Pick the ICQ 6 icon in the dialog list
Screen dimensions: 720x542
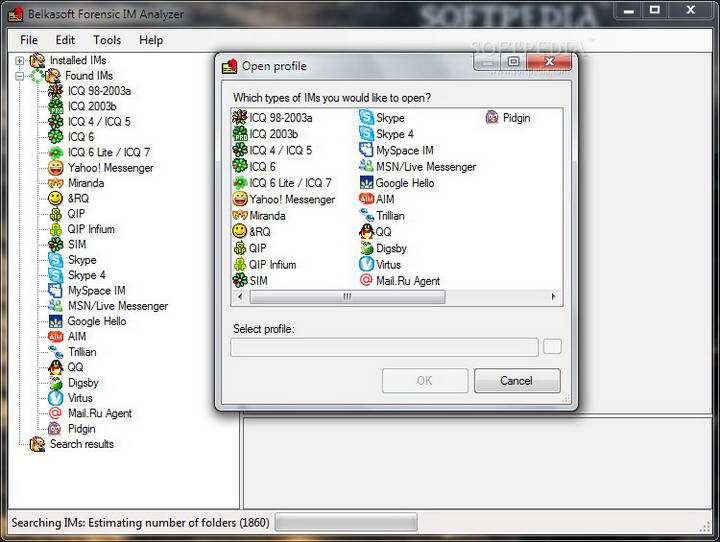[x=239, y=166]
